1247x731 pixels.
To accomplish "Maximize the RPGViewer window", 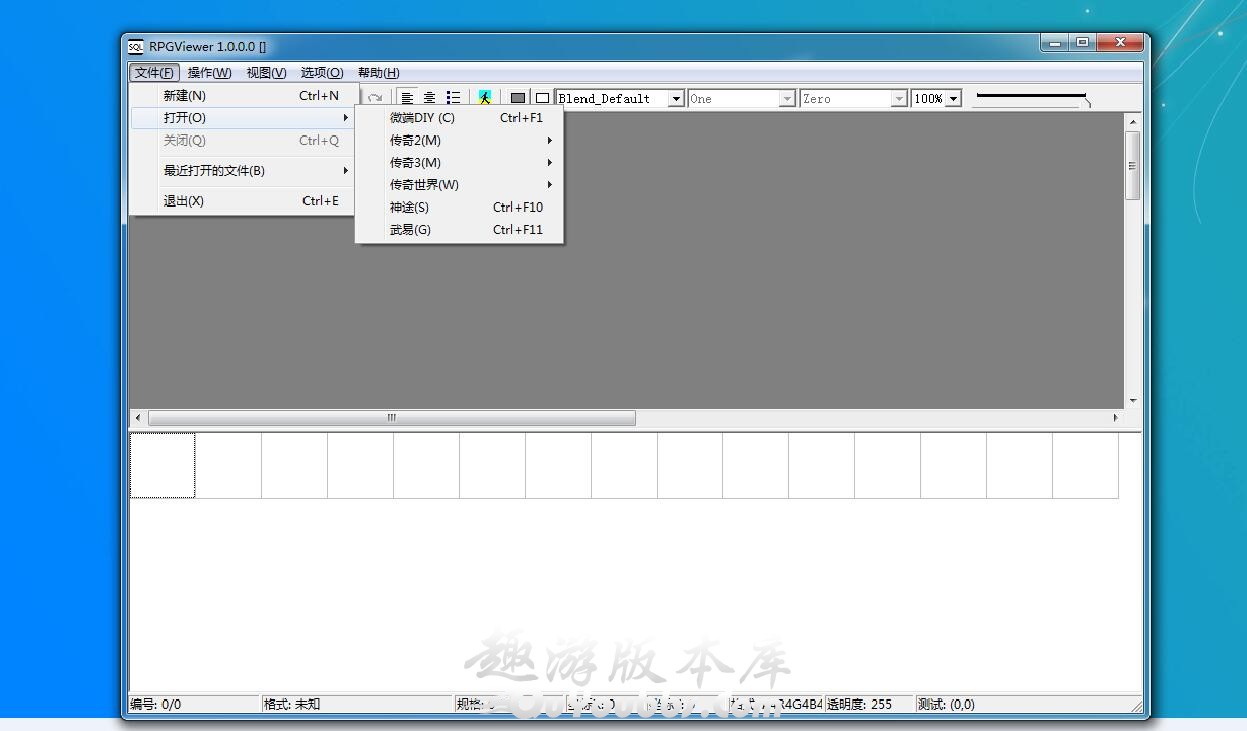I will [1082, 43].
